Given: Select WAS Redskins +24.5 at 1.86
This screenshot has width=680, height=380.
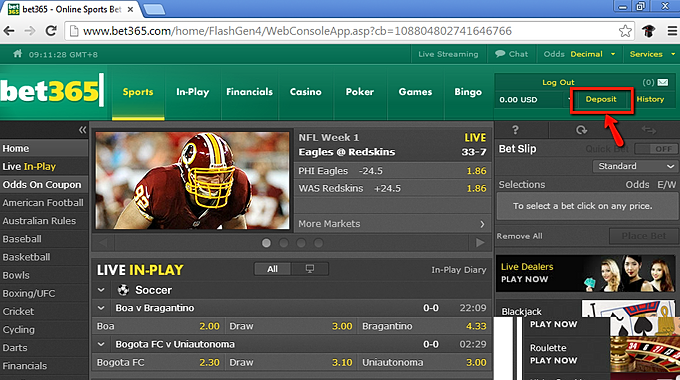Looking at the screenshot, I should [x=392, y=188].
